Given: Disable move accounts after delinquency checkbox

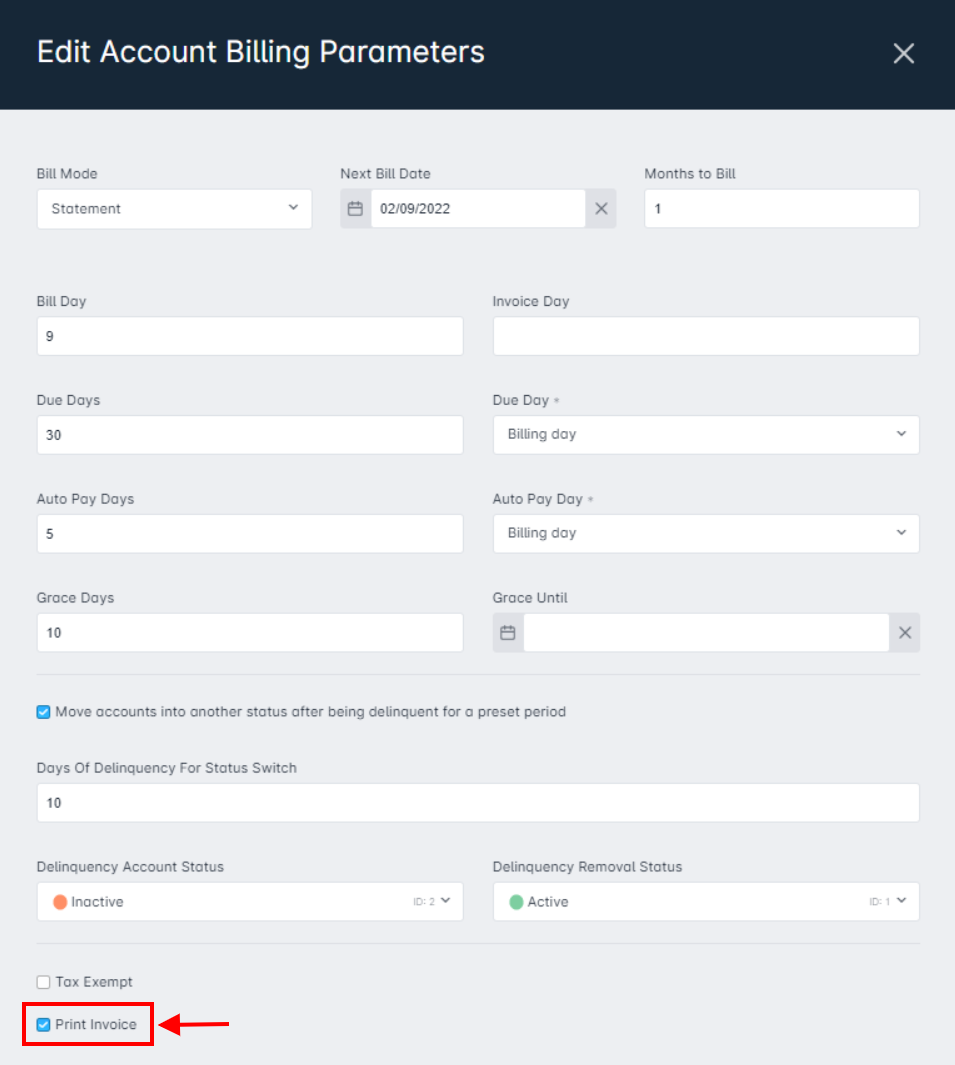Looking at the screenshot, I should 43,712.
